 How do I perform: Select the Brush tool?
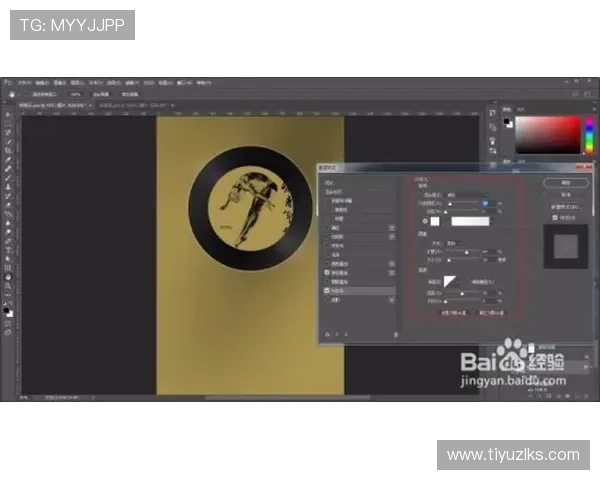8,178
